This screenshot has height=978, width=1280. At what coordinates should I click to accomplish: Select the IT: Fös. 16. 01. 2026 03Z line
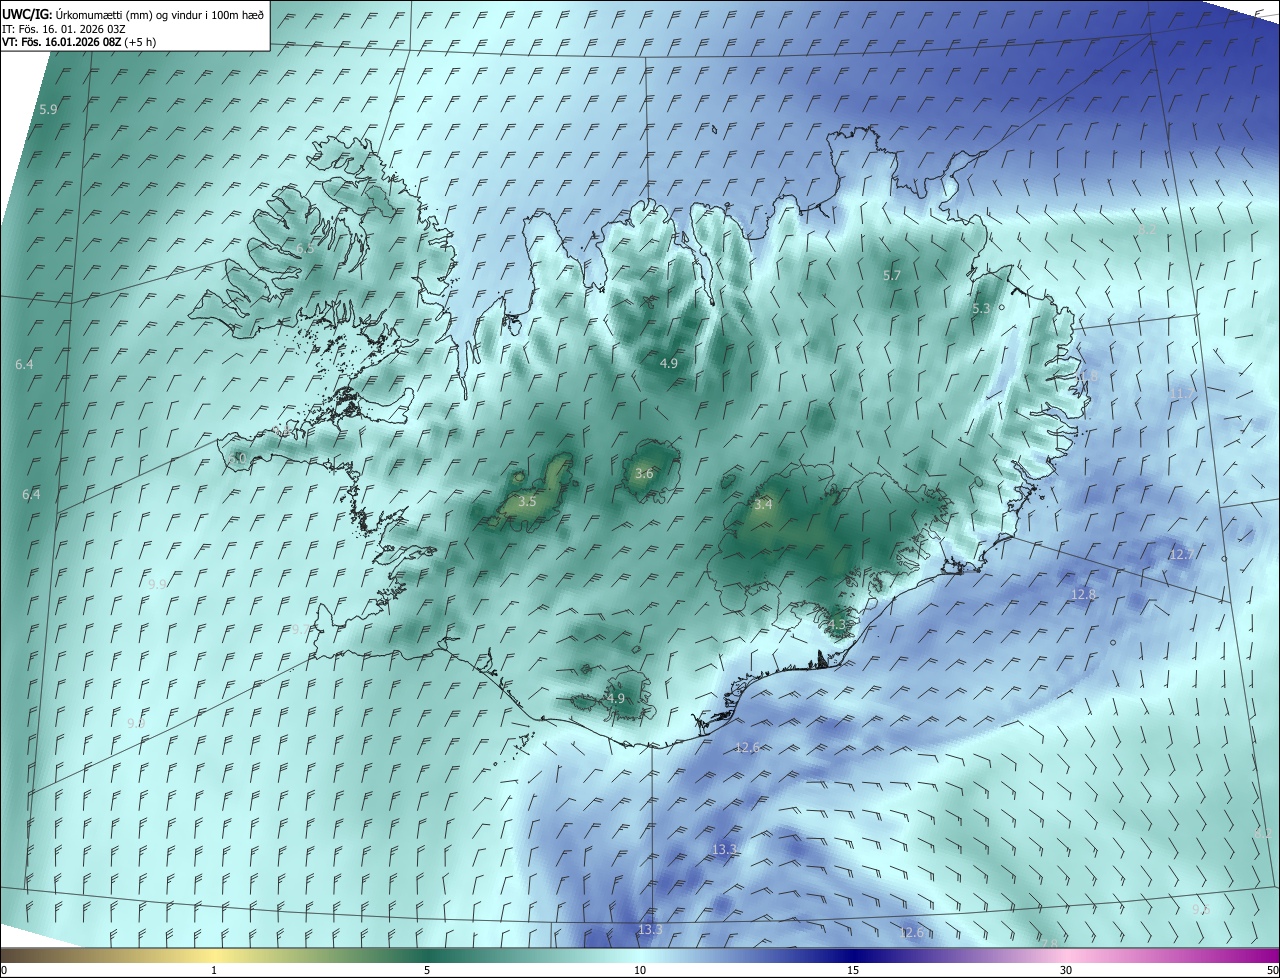(x=63, y=29)
